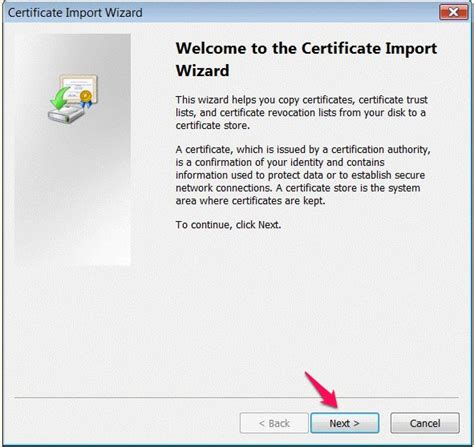The height and width of the screenshot is (447, 474).
Task: Click the disabled Back button
Action: [274, 423]
